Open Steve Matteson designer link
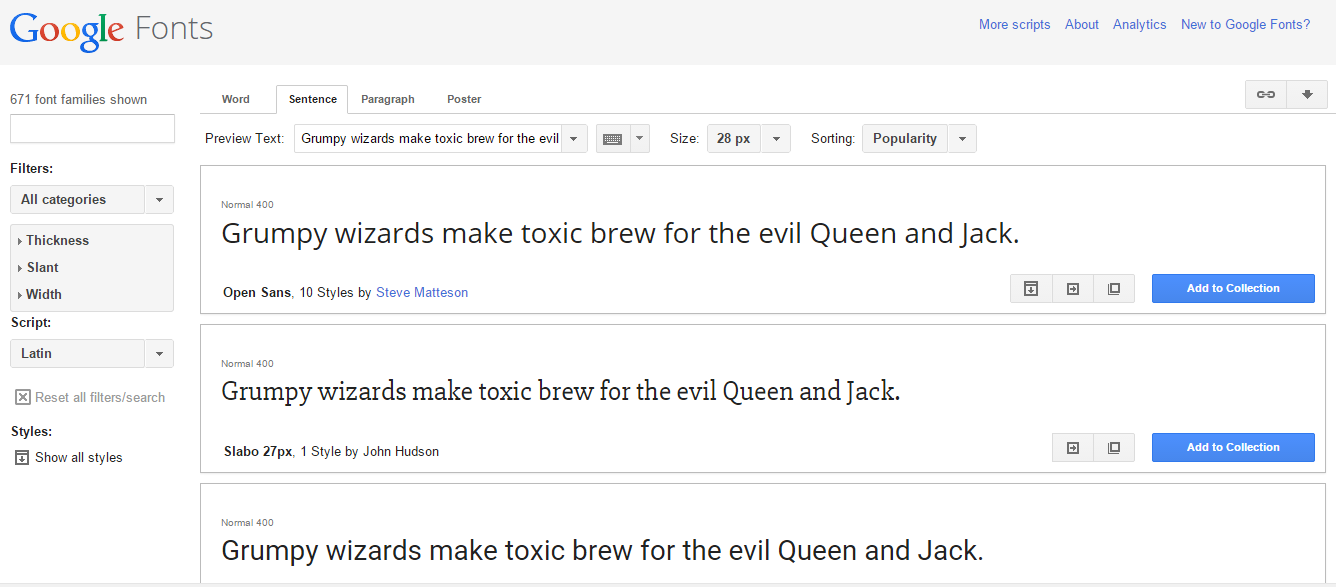Screen dimensions: 1336x587 click(422, 293)
